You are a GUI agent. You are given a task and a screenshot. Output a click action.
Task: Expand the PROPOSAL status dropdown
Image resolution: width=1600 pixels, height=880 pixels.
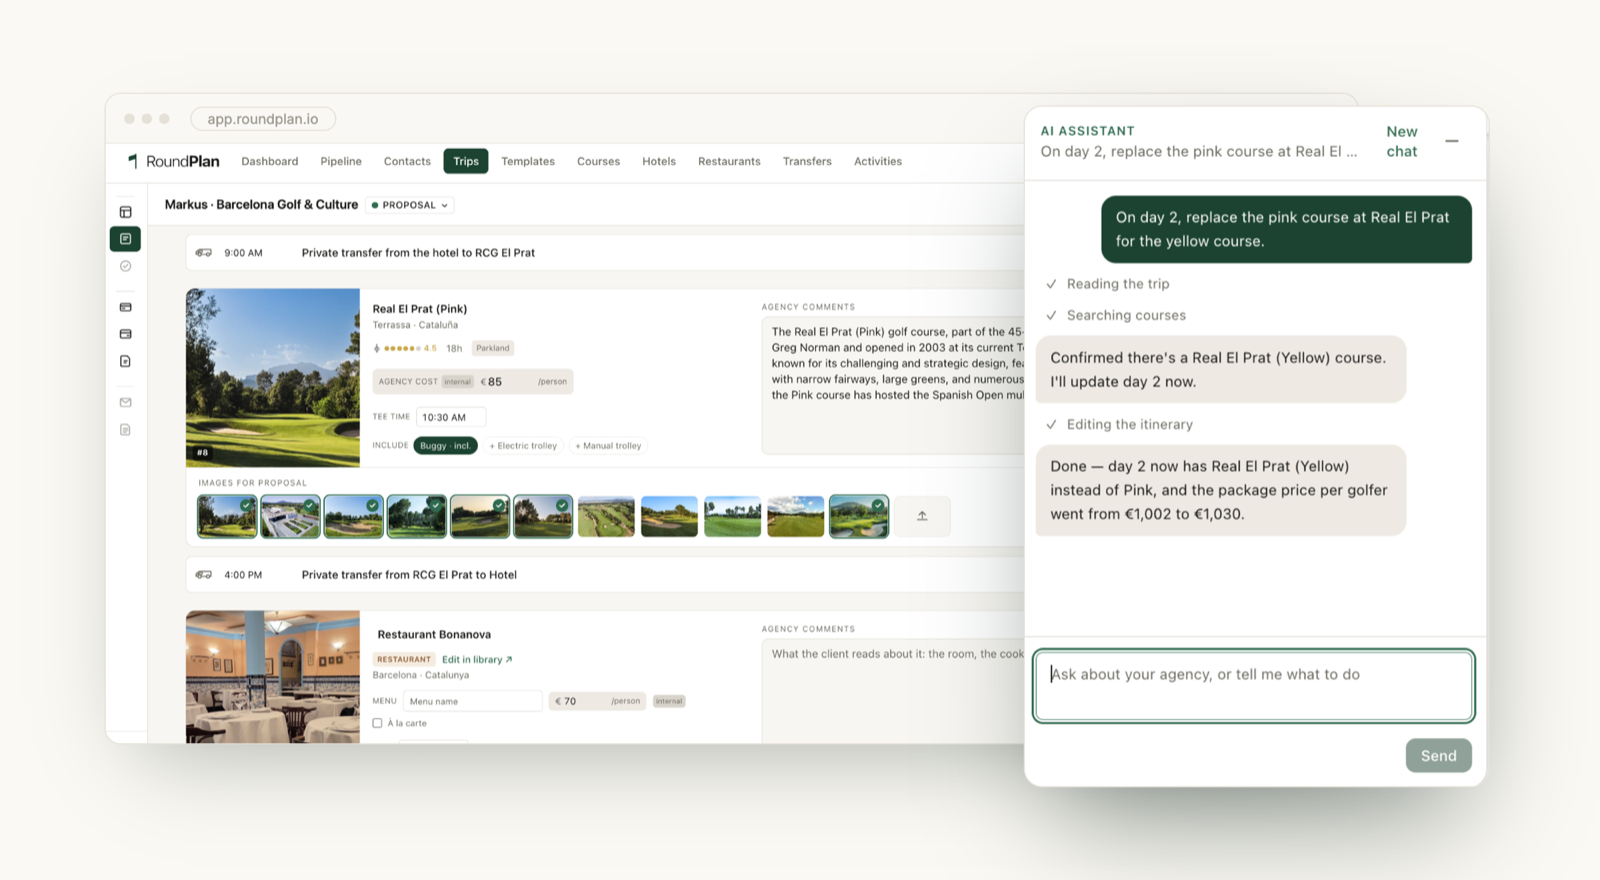click(410, 205)
